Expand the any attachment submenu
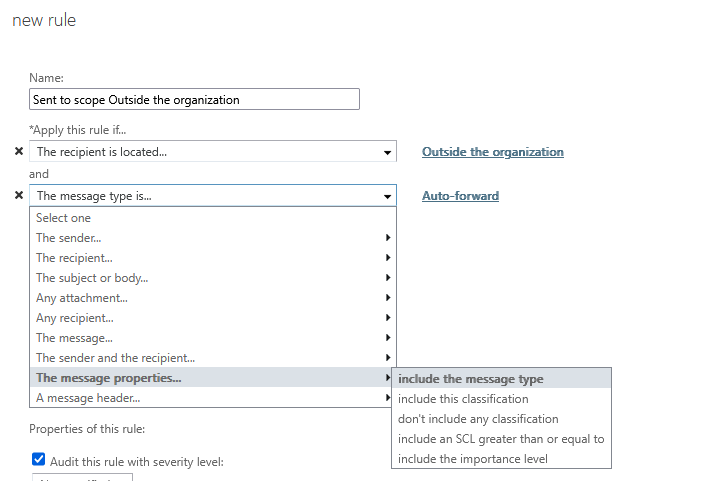The width and height of the screenshot is (709, 481). (212, 298)
